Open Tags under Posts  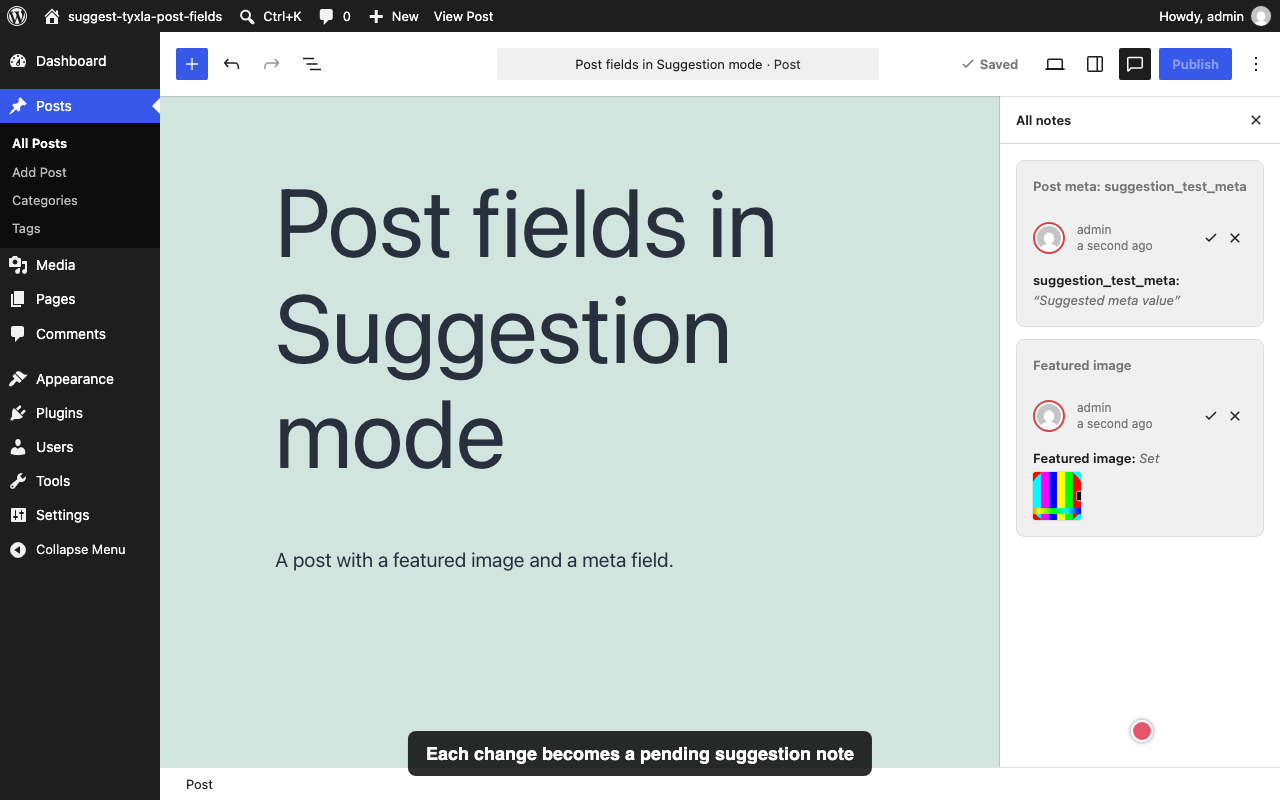(26, 228)
